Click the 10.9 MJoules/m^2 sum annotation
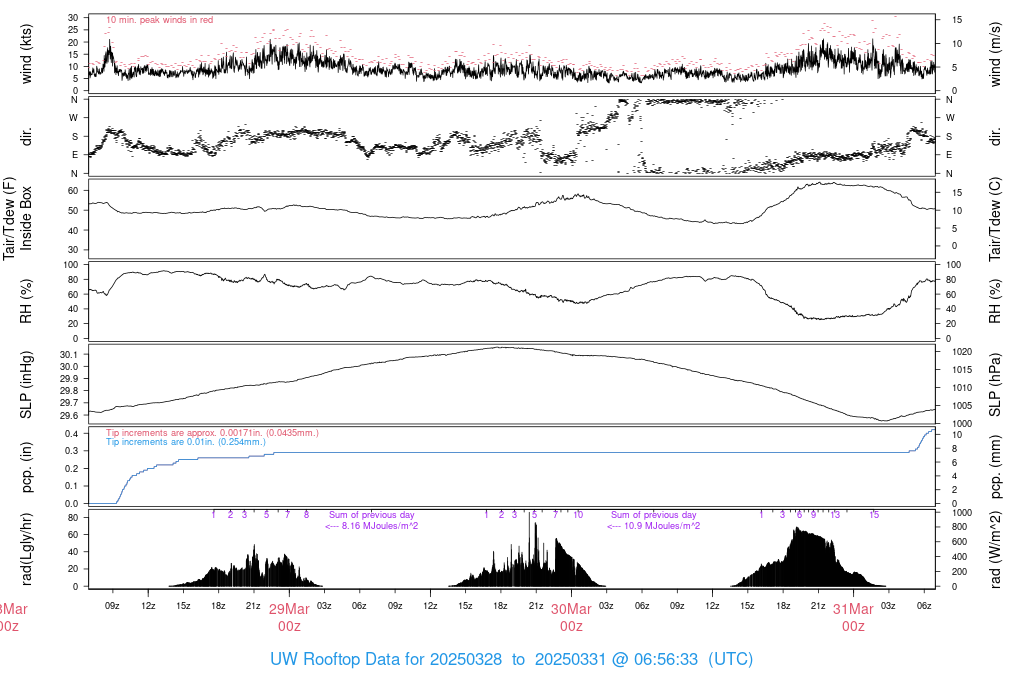This screenshot has width=1024, height=700. tap(654, 526)
